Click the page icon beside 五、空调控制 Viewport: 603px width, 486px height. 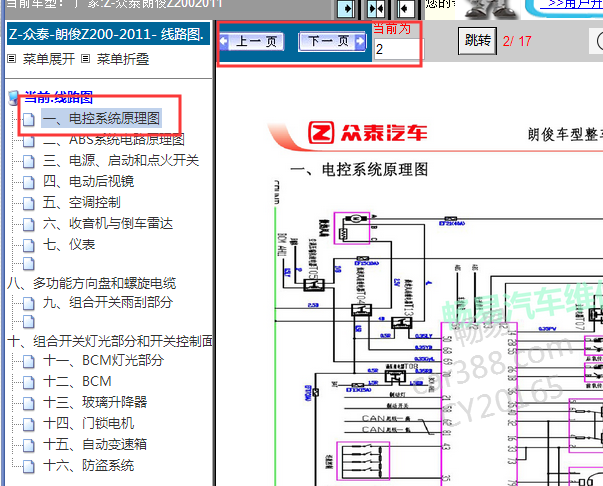tap(28, 203)
